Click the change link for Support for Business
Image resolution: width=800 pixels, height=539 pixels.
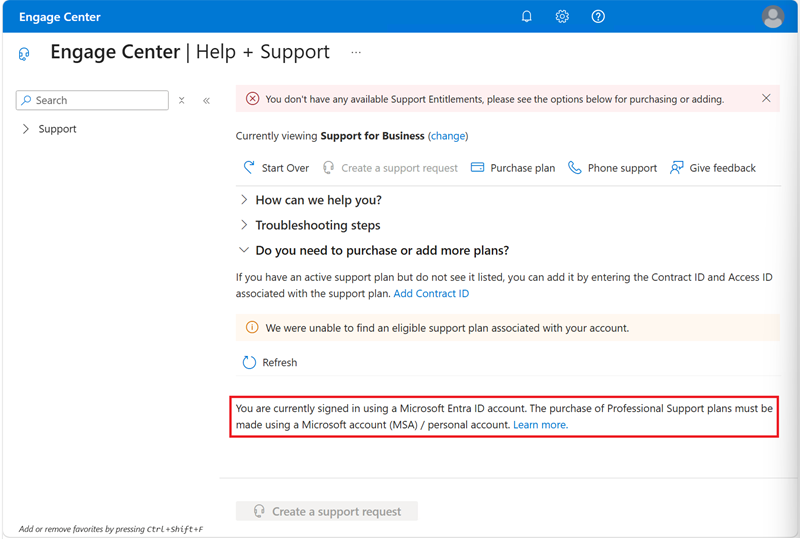click(447, 136)
